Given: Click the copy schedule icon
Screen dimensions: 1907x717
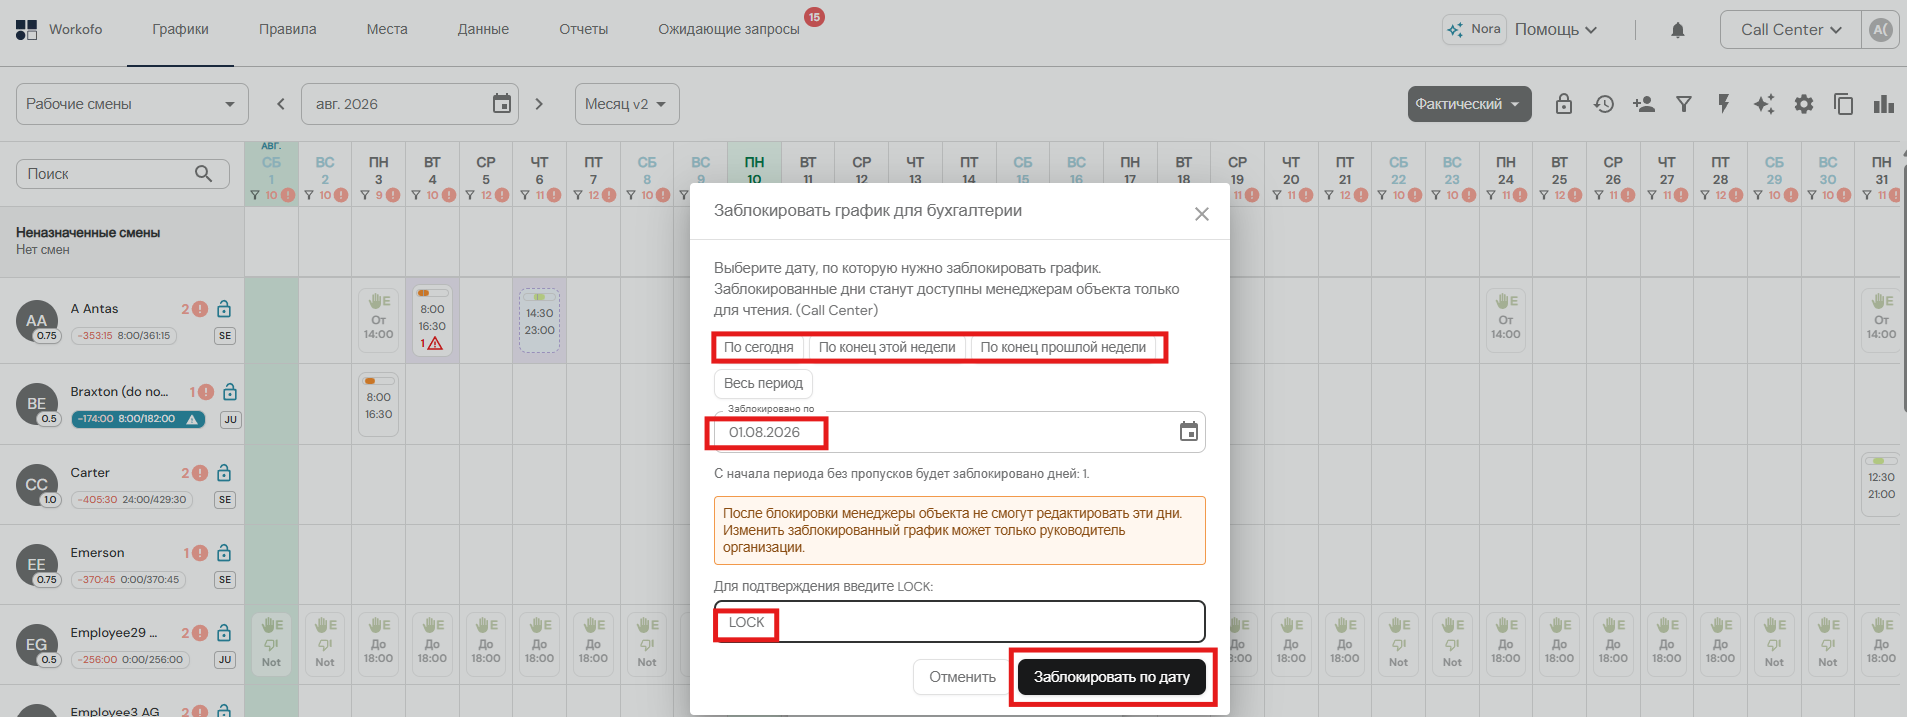Looking at the screenshot, I should [x=1844, y=104].
